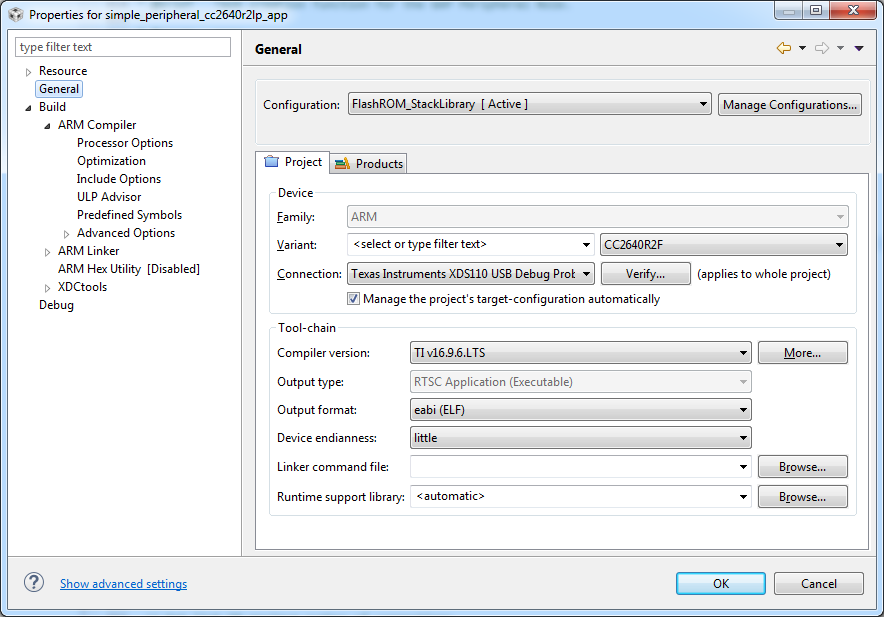The height and width of the screenshot is (617, 884).
Task: Open the Compiler version dropdown
Action: click(x=581, y=353)
